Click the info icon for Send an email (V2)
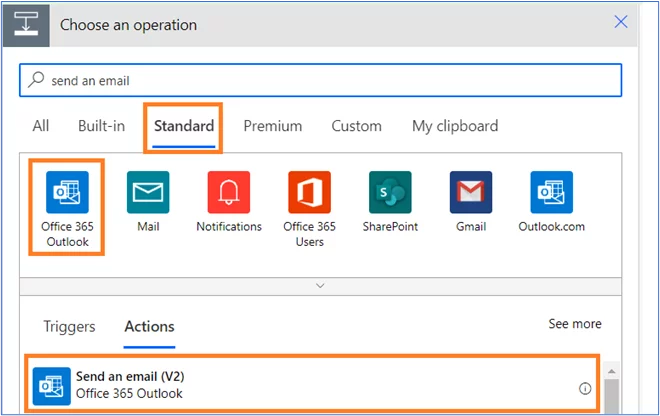 [585, 389]
